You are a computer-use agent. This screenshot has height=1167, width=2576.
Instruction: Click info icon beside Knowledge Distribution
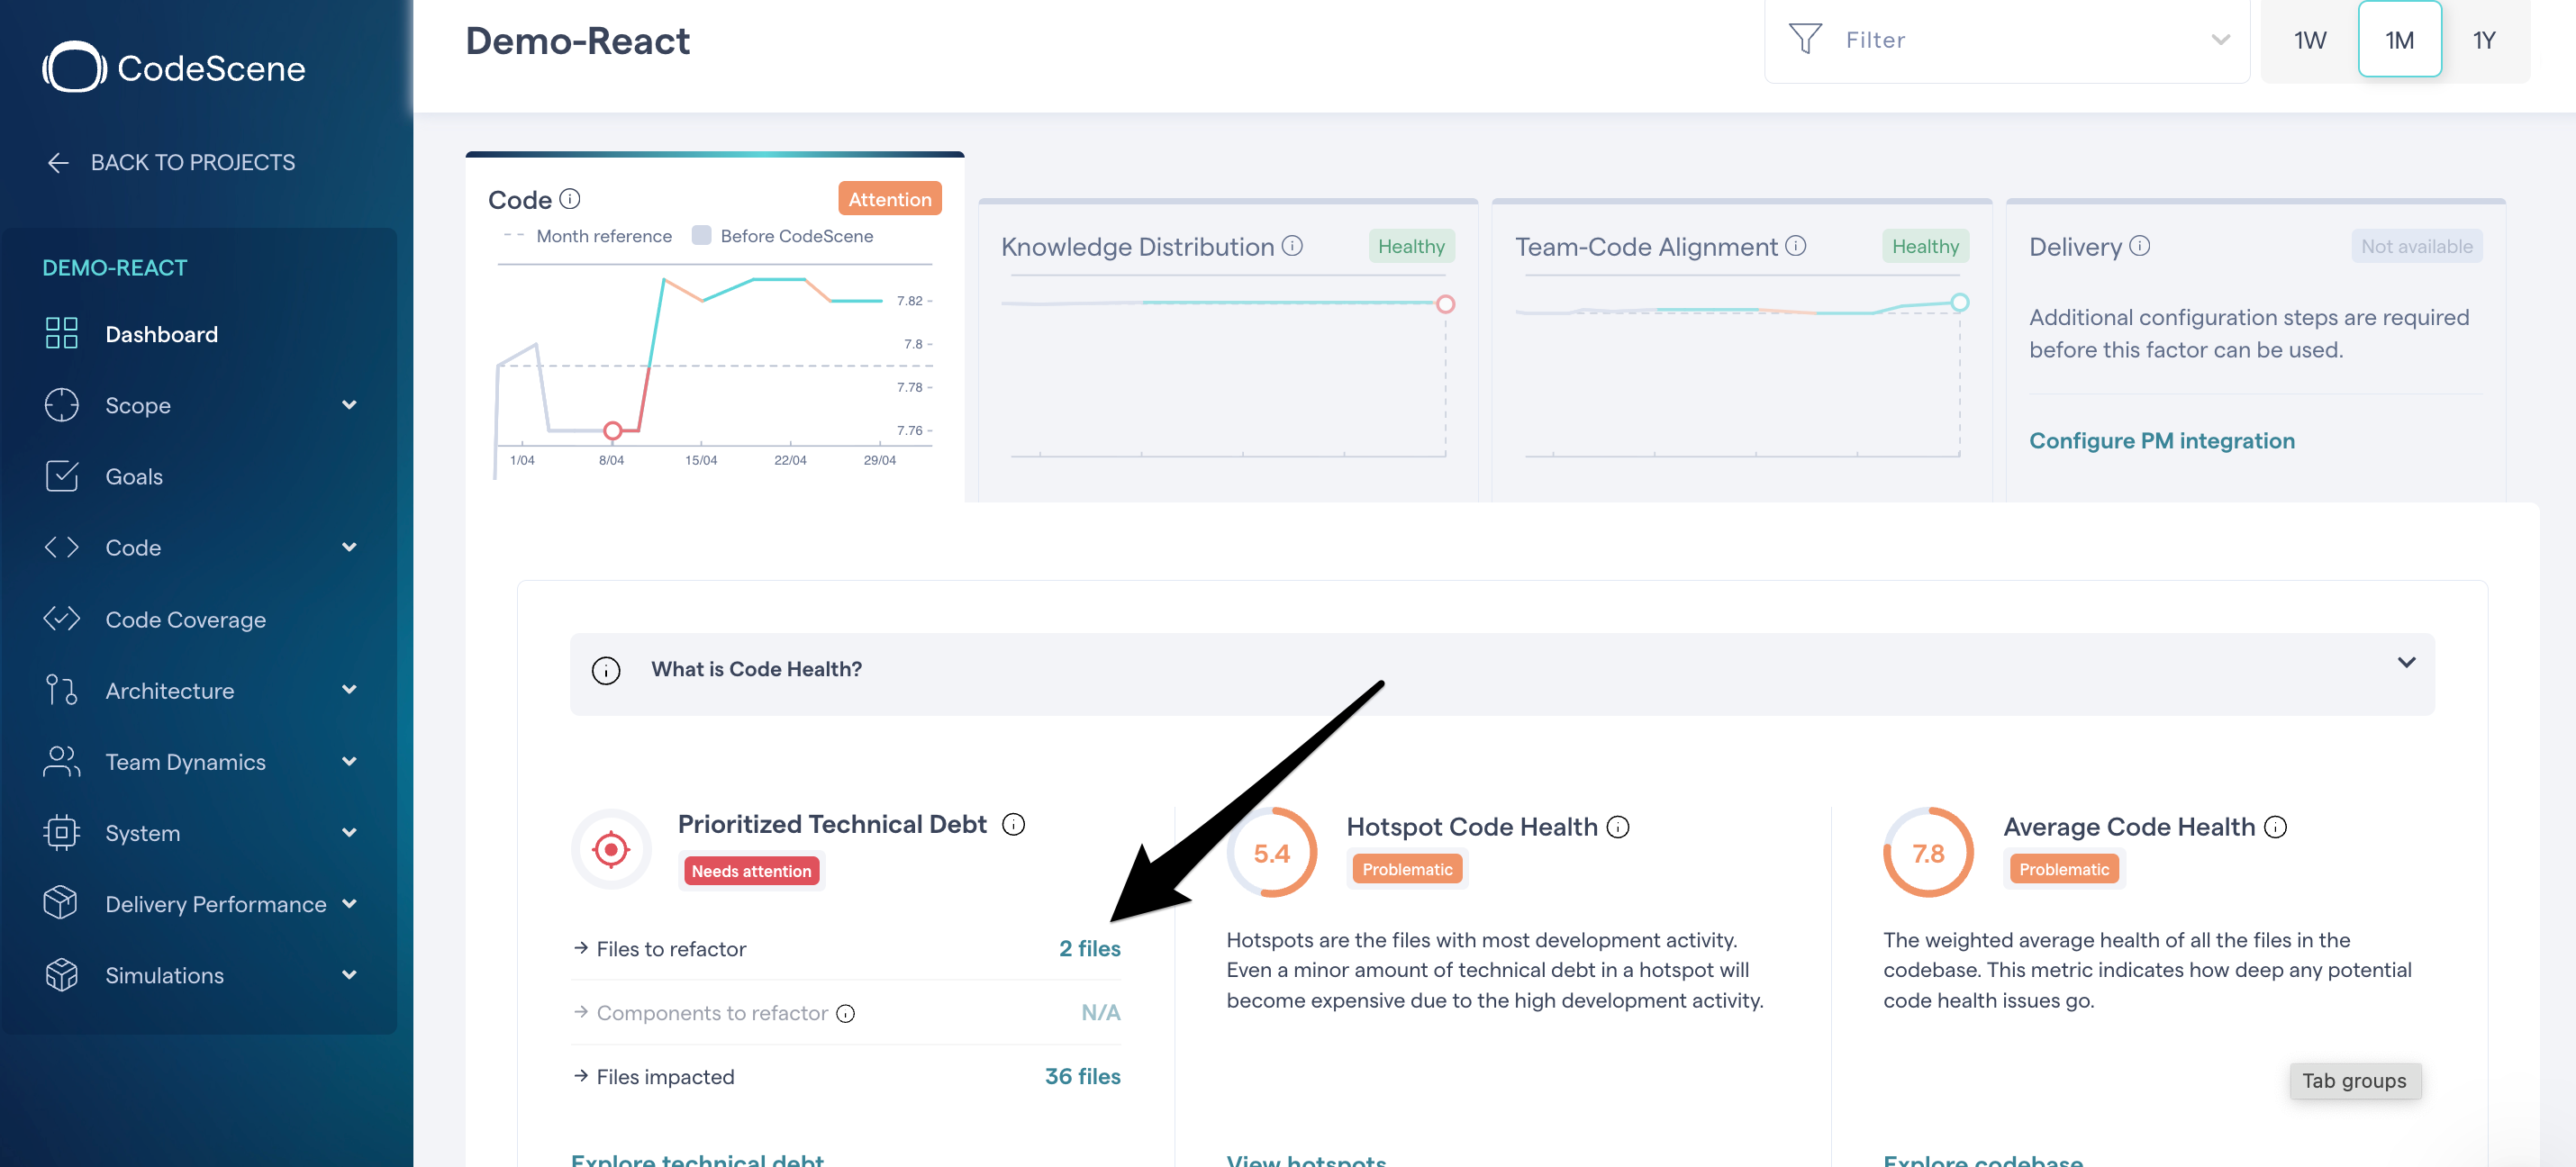1292,245
